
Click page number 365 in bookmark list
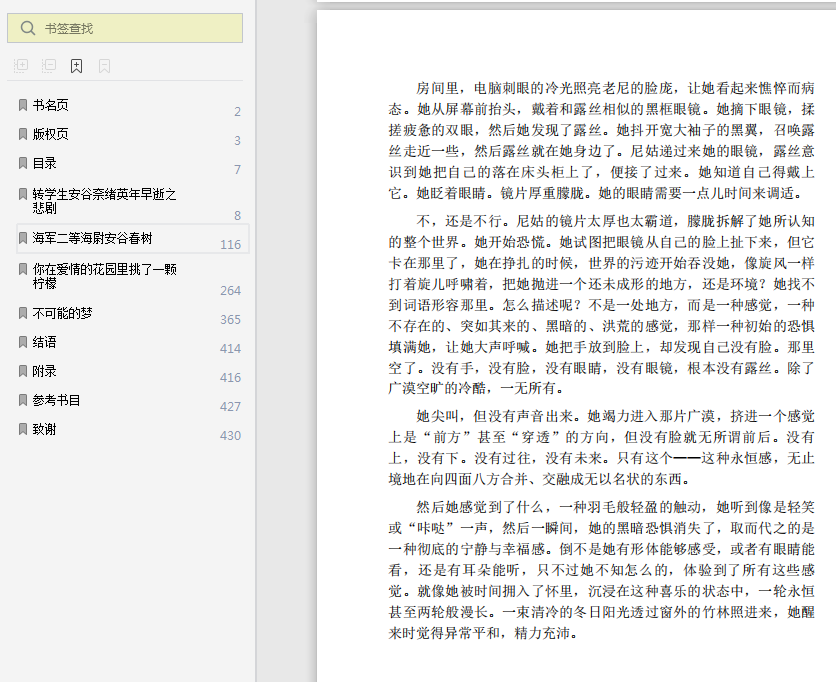(230, 319)
